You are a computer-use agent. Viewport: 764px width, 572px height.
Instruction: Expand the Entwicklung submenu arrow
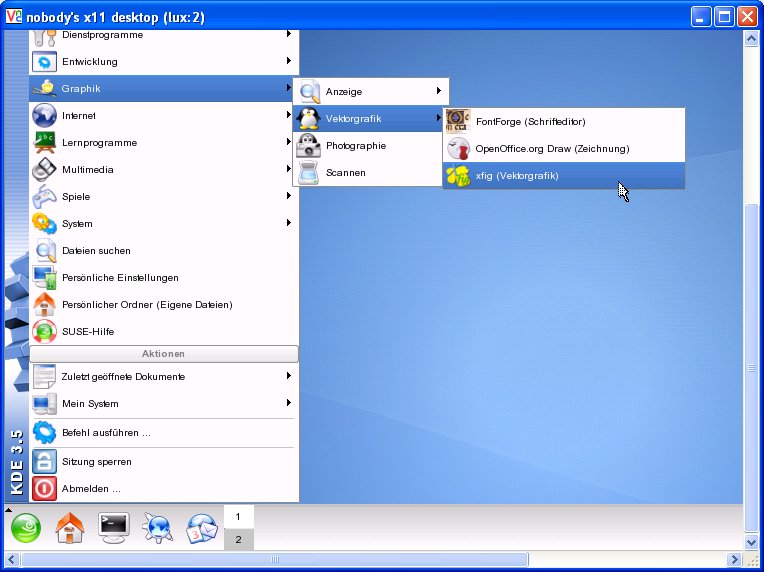tap(289, 61)
